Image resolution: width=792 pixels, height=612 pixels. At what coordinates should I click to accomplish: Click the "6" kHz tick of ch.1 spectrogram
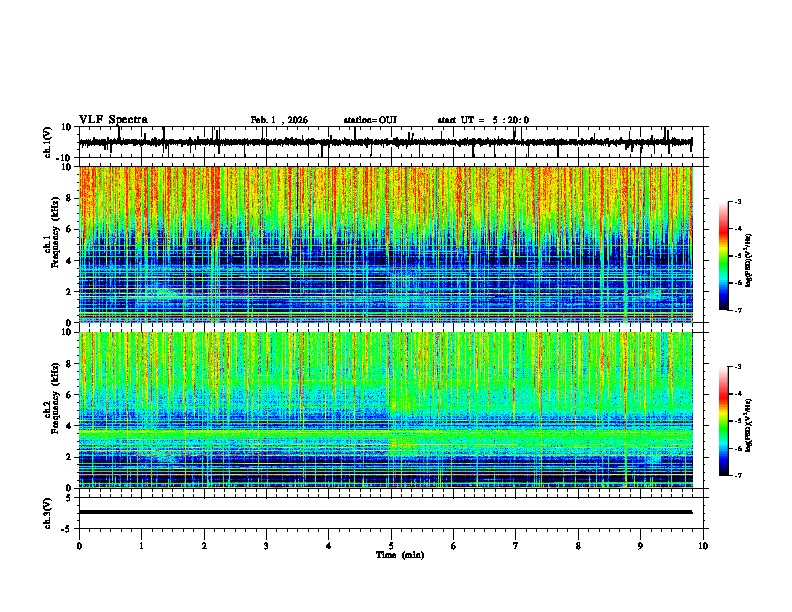69,229
